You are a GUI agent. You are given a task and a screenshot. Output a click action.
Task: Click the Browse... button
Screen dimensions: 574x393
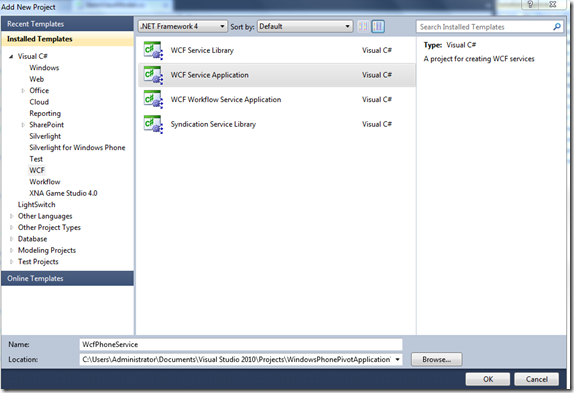point(436,359)
